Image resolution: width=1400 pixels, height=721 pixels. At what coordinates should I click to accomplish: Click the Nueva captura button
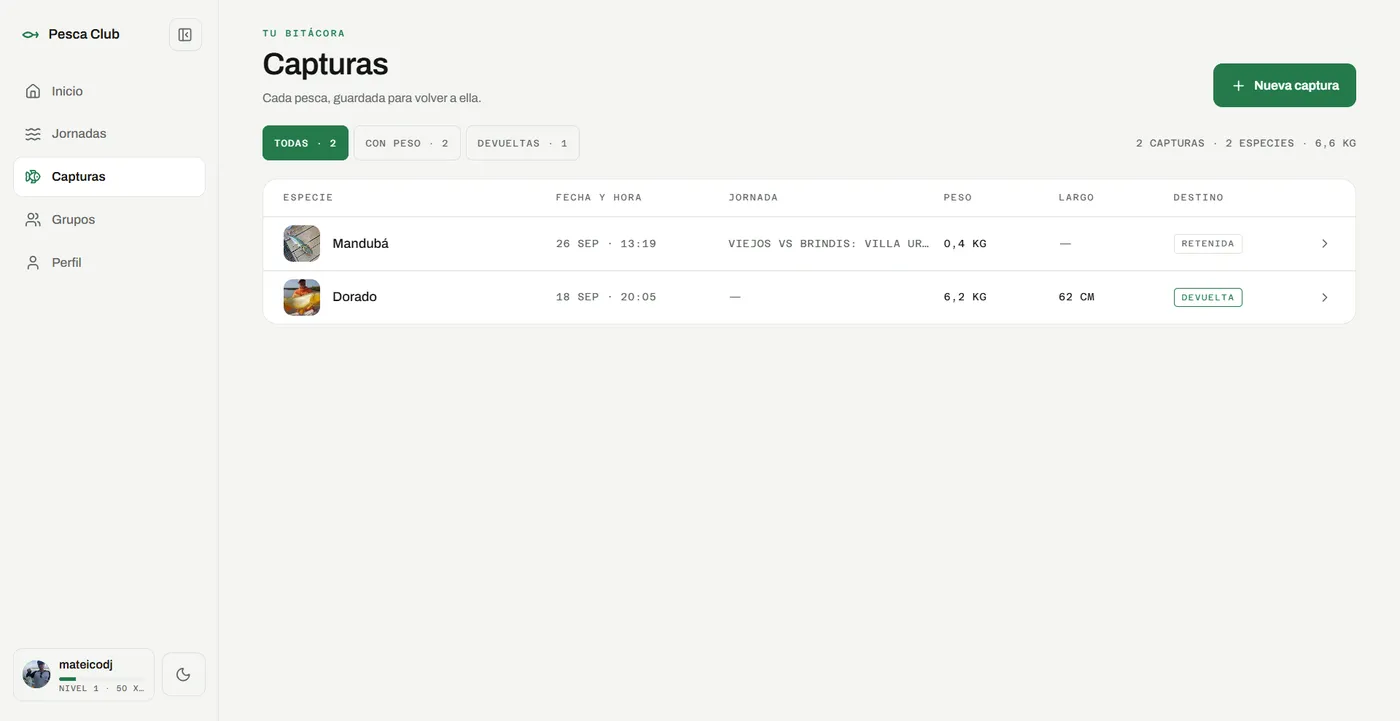1284,85
